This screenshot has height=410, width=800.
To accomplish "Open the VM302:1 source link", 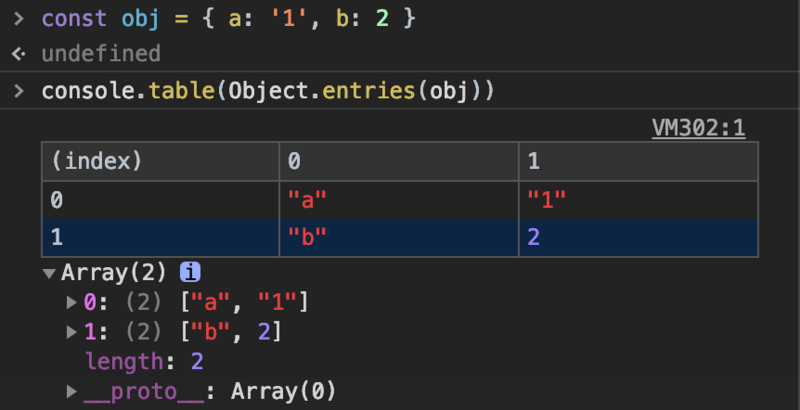I will 698,128.
